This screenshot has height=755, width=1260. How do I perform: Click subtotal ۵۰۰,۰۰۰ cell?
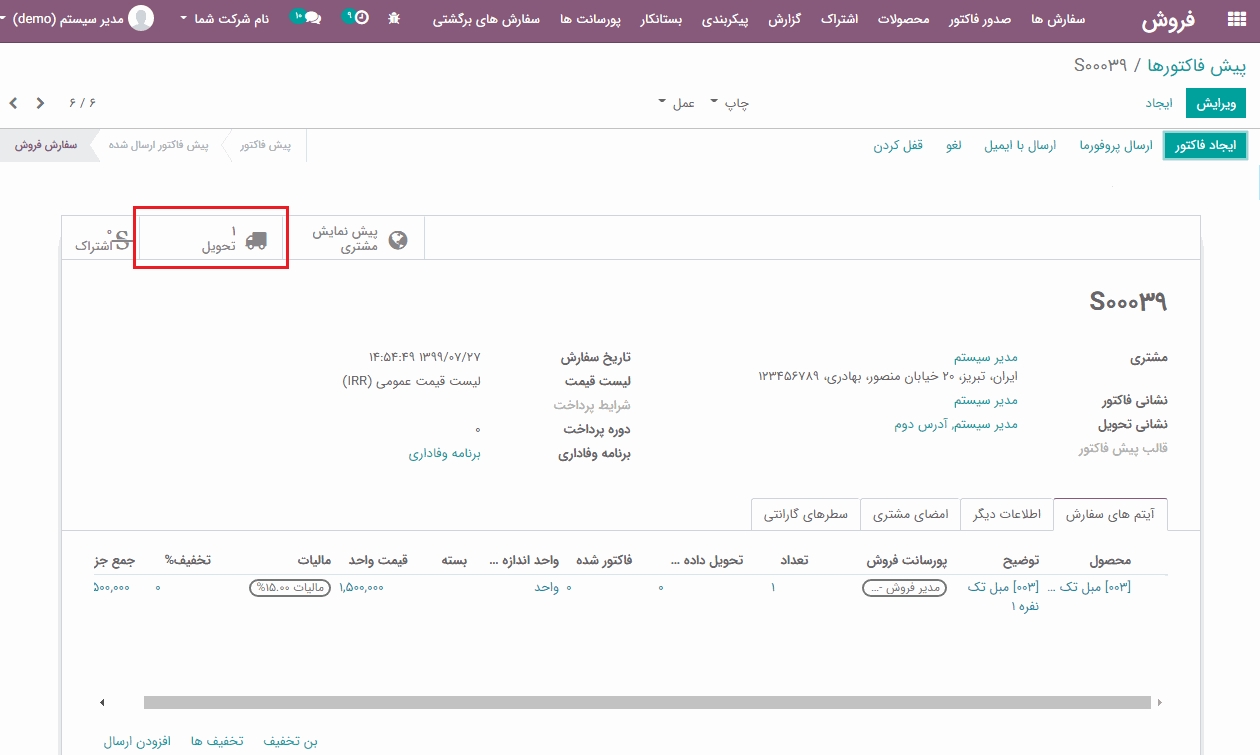coord(111,587)
